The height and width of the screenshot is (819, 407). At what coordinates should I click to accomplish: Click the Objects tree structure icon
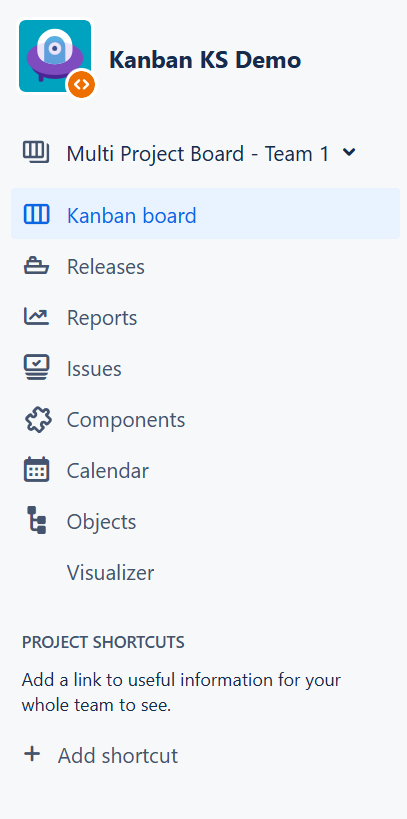(37, 520)
